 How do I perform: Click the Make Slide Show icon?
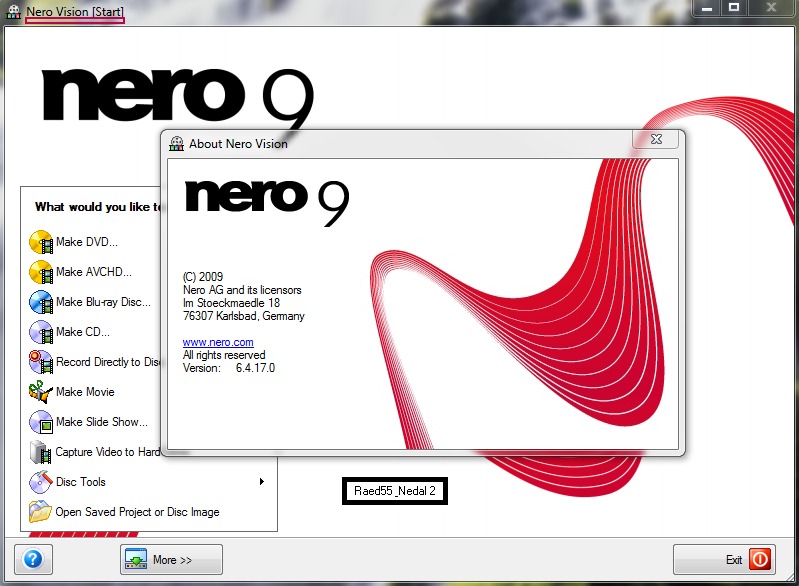[41, 422]
